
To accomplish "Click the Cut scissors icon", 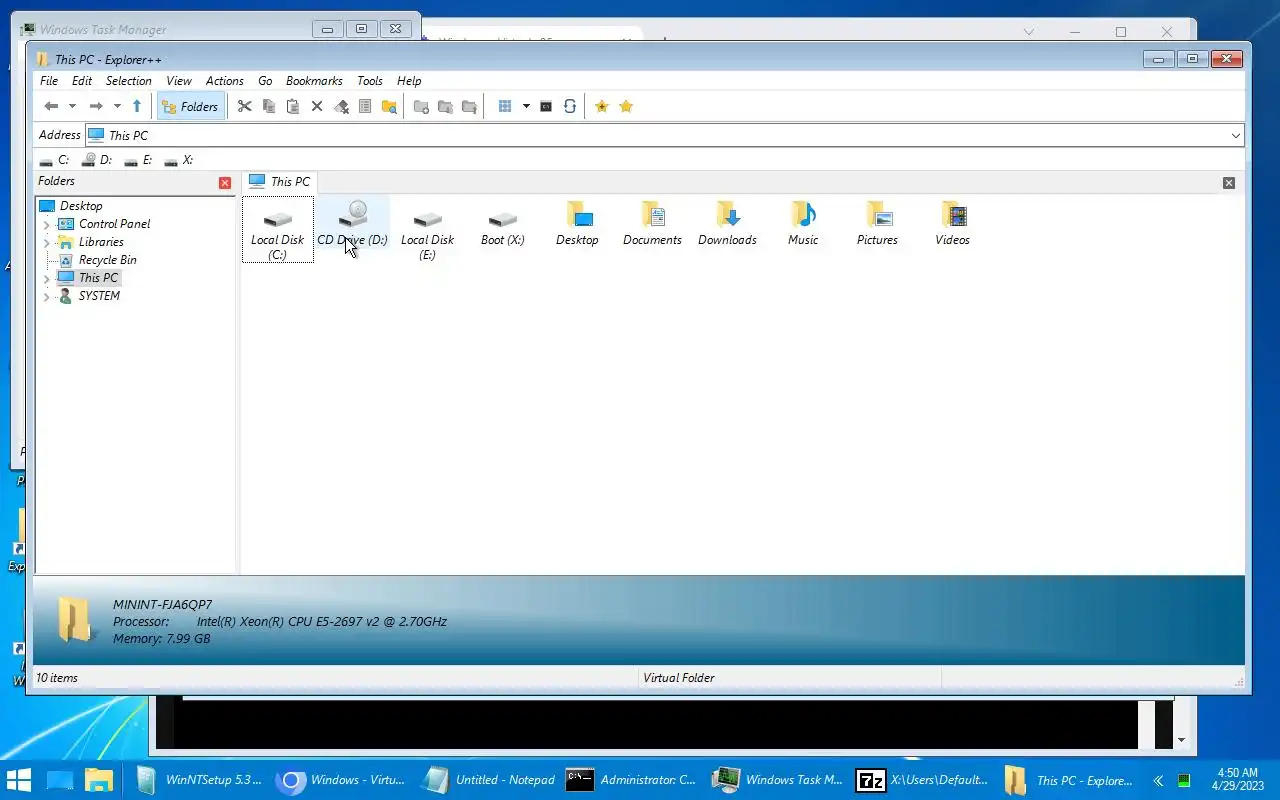I will click(x=244, y=106).
